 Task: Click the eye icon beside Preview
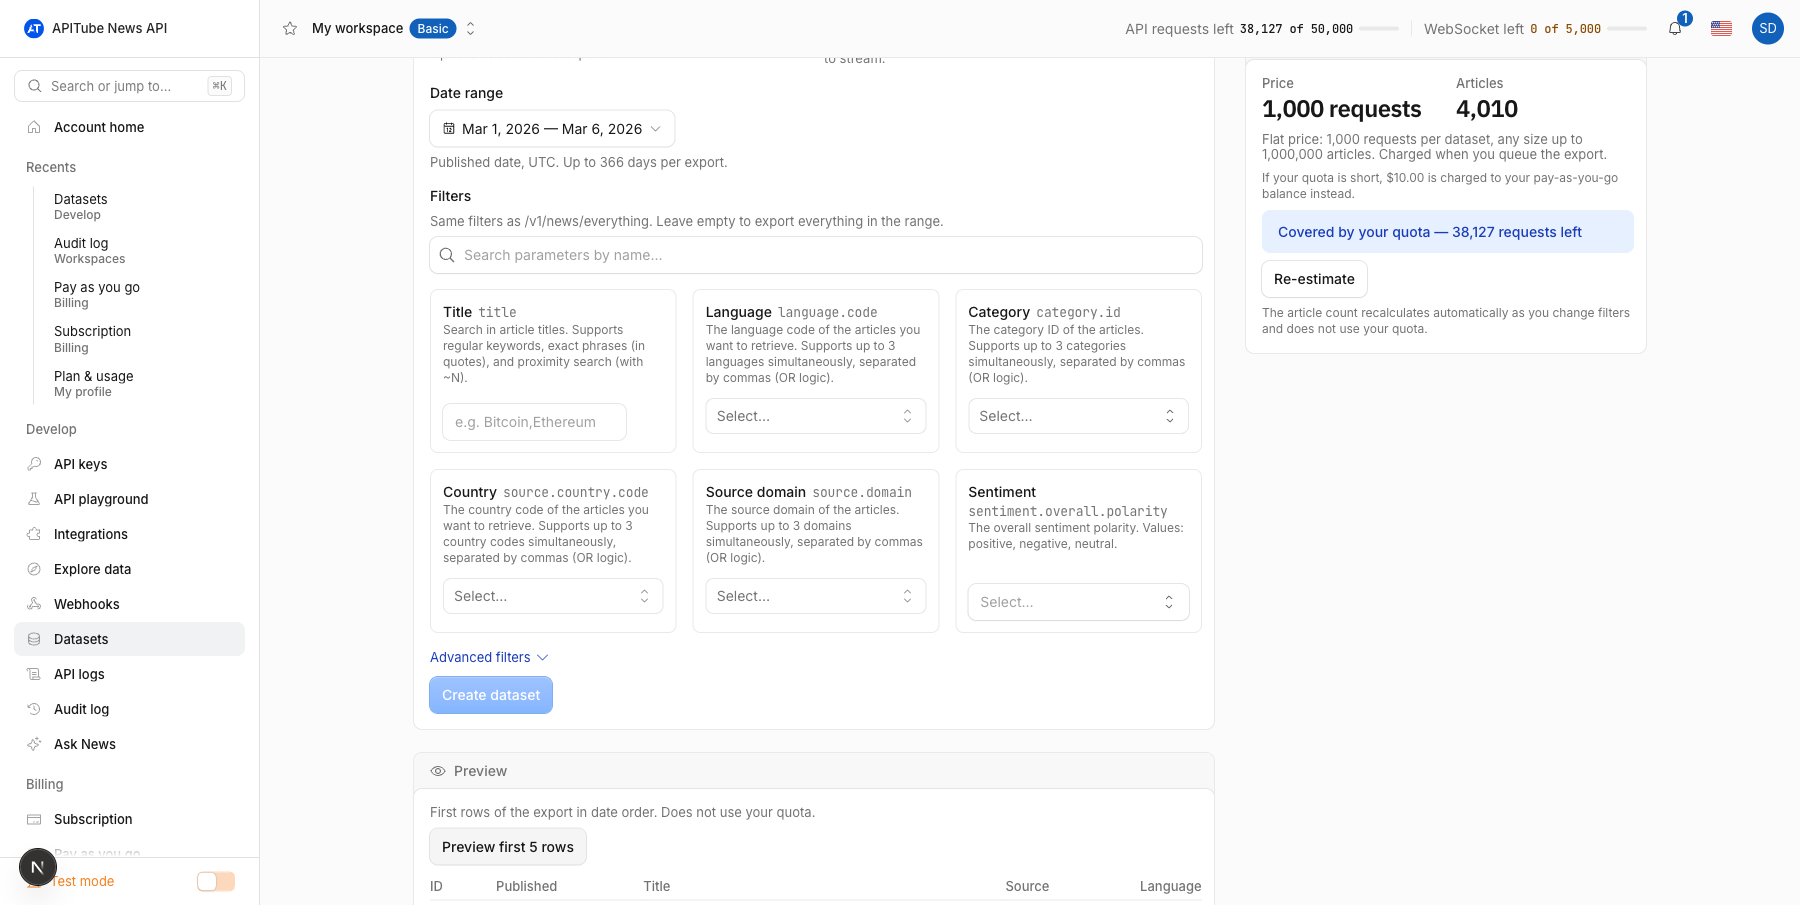(x=438, y=771)
